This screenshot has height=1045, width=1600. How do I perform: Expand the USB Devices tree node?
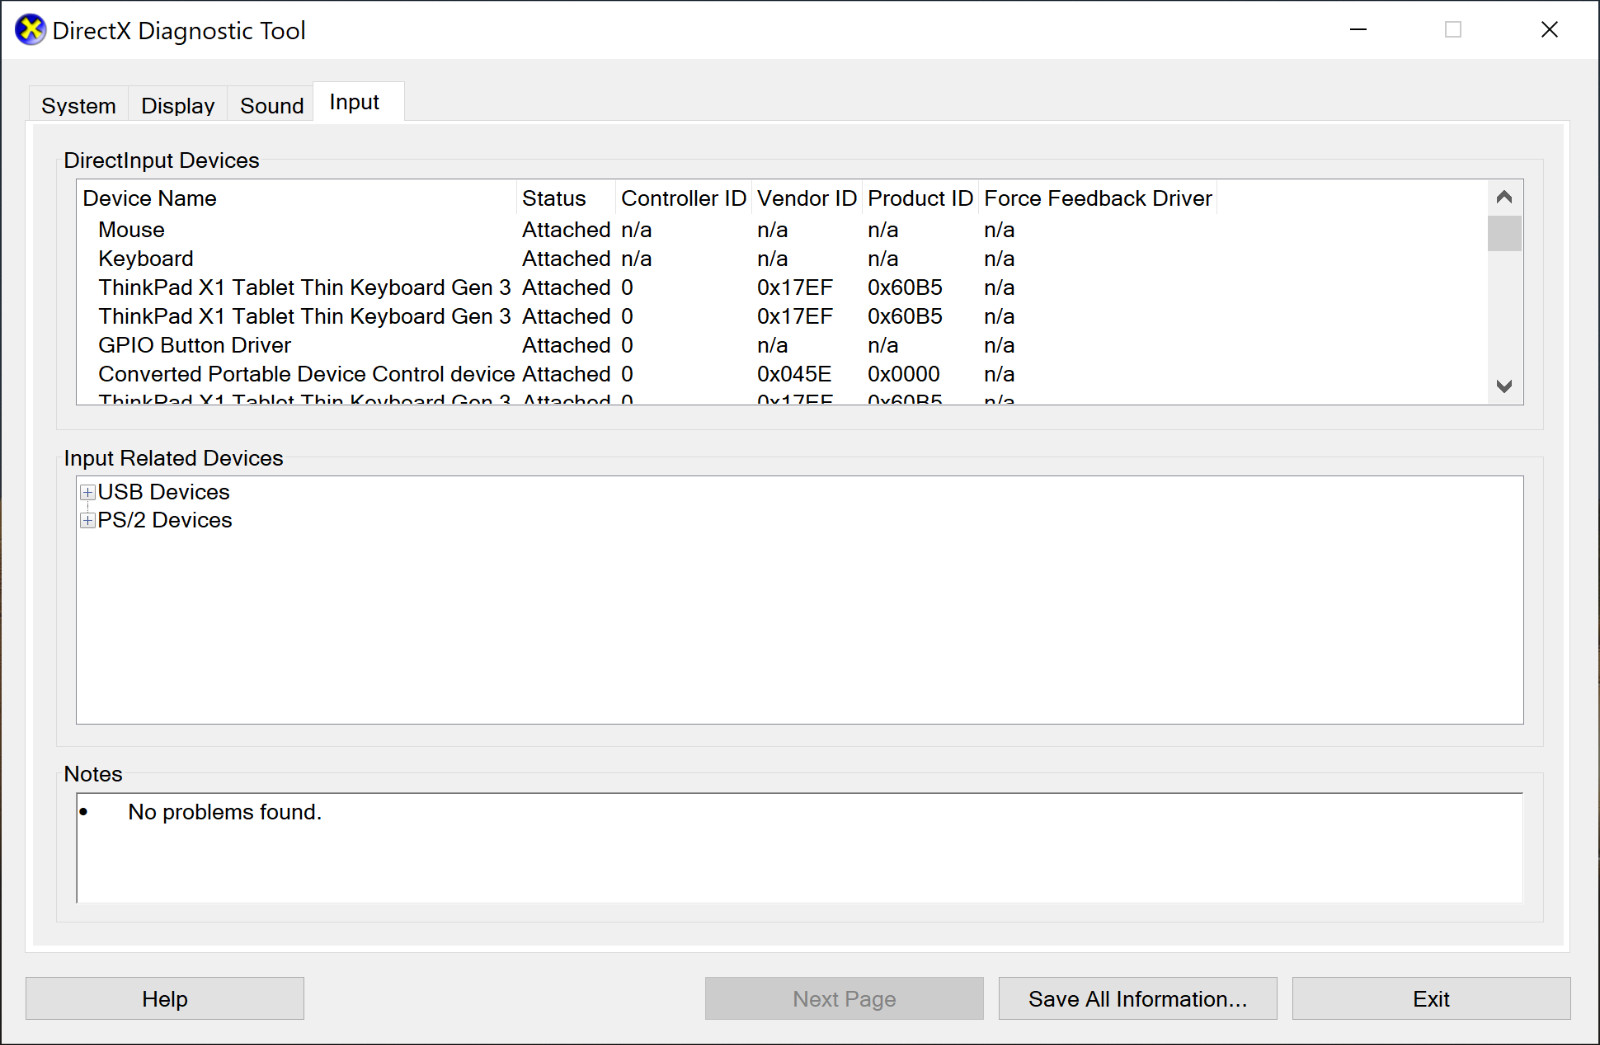(x=88, y=492)
